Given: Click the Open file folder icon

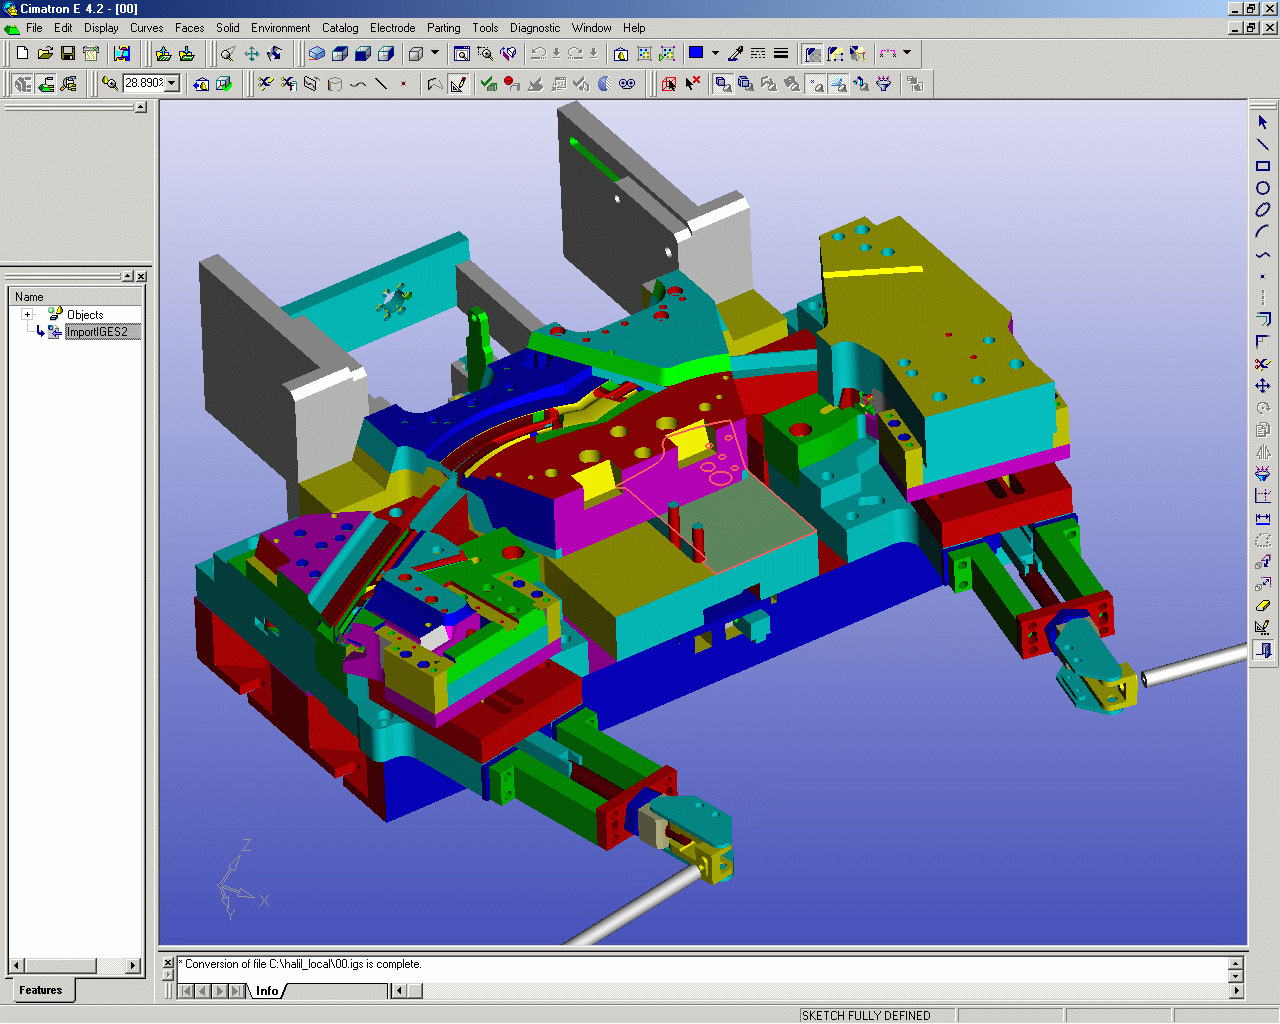Looking at the screenshot, I should (x=45, y=53).
